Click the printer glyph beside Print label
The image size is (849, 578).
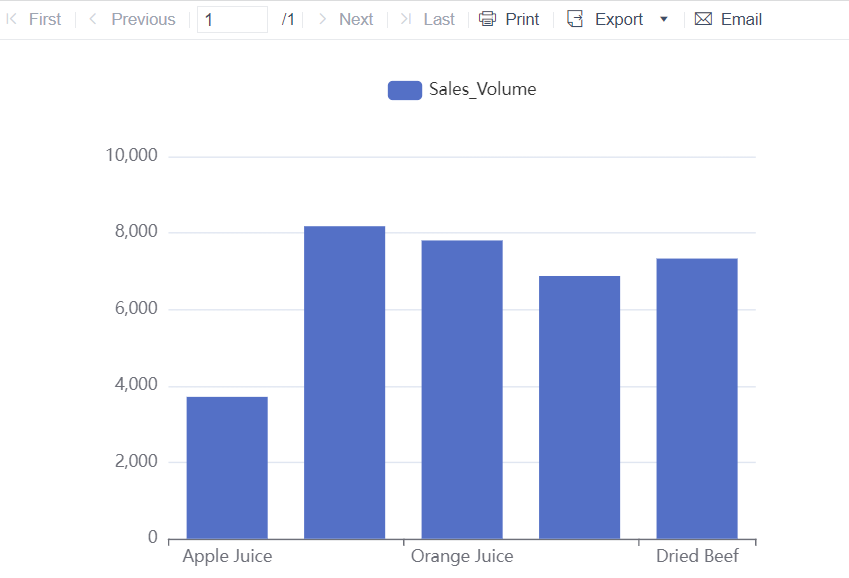click(486, 19)
